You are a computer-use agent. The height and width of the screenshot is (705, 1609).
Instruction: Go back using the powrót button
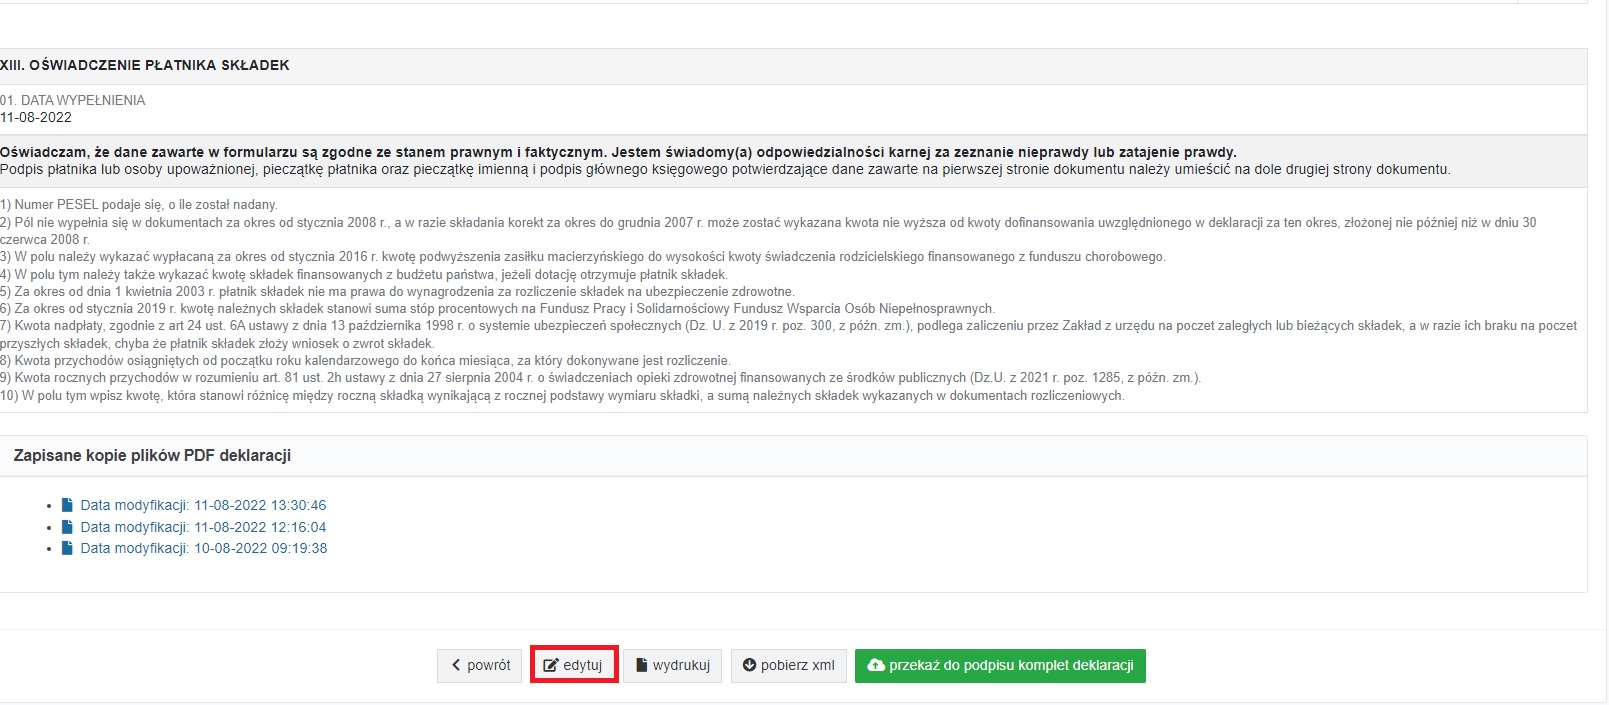click(480, 665)
